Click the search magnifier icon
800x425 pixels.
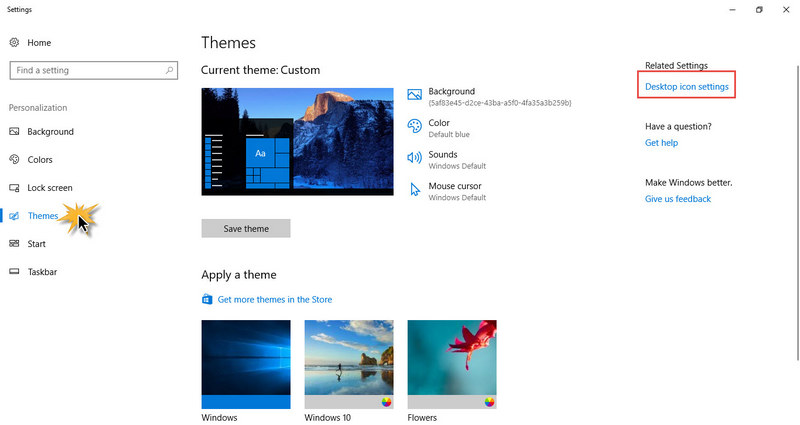pyautogui.click(x=169, y=70)
